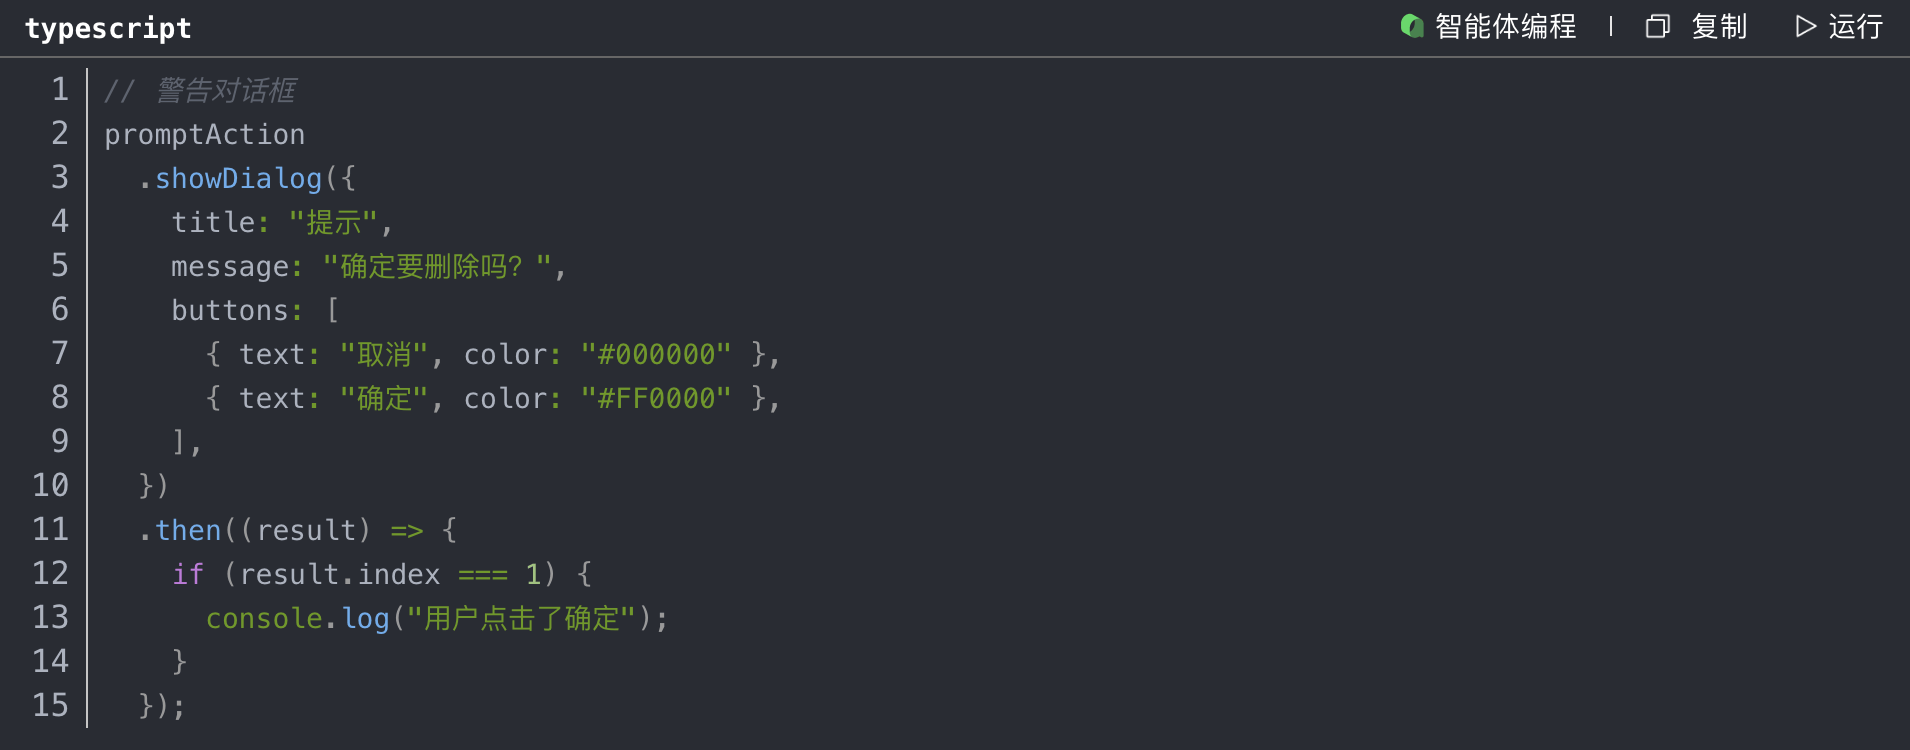
Task: Click line number 1 in the gutter
Action: (x=60, y=90)
